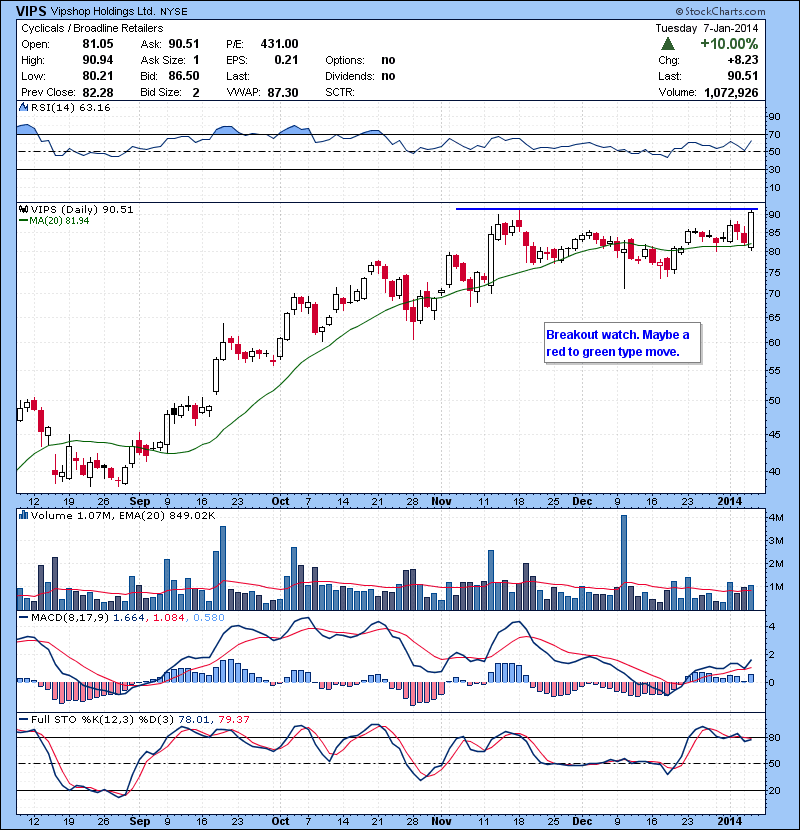This screenshot has width=800, height=830.
Task: Click the Volume value 1,072,926
Action: coord(731,93)
